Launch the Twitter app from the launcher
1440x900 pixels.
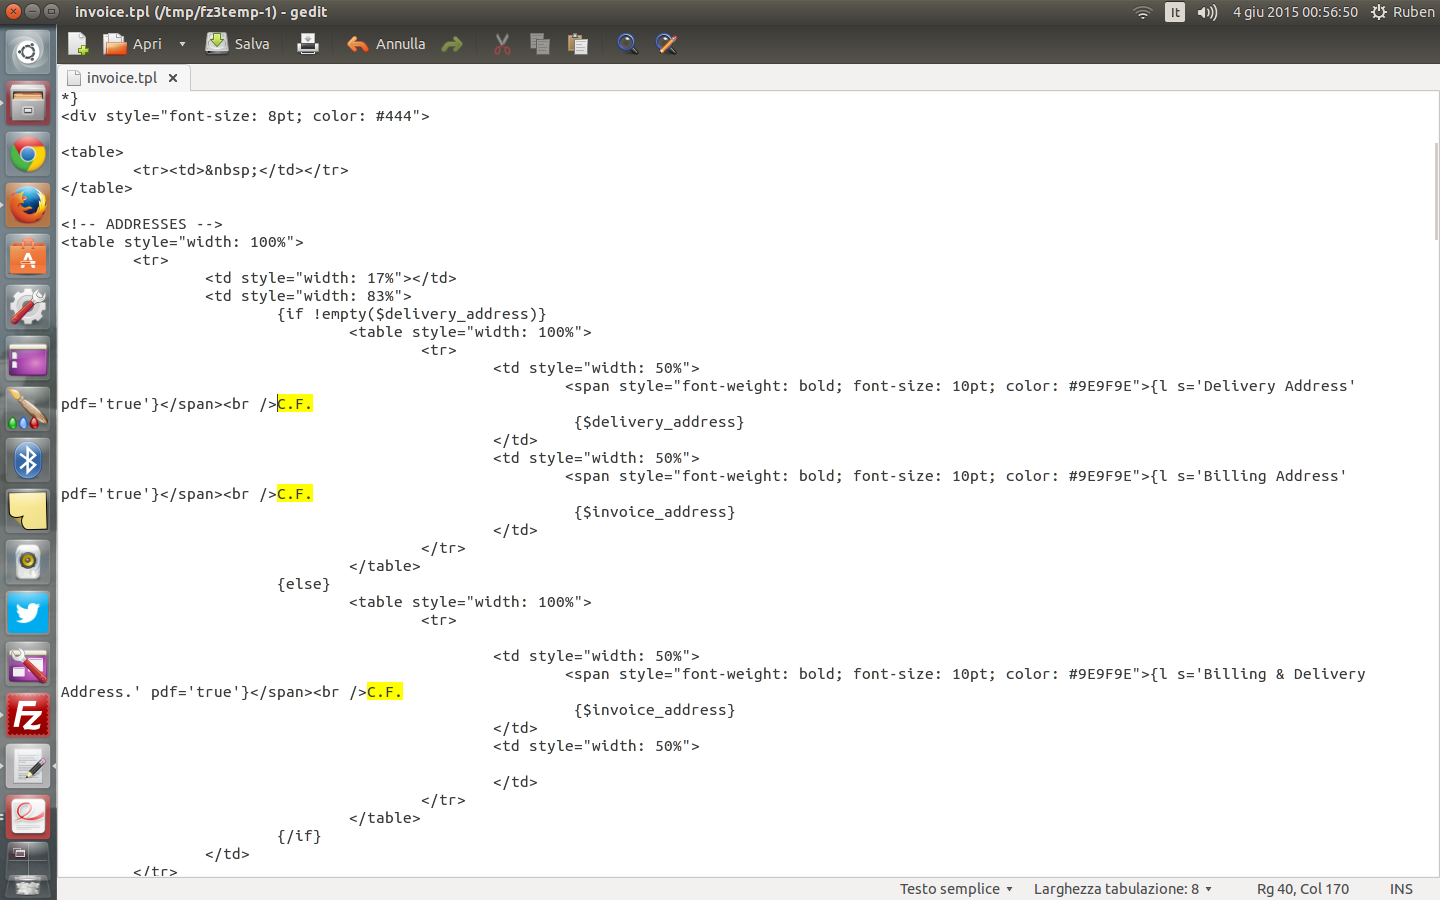(28, 614)
